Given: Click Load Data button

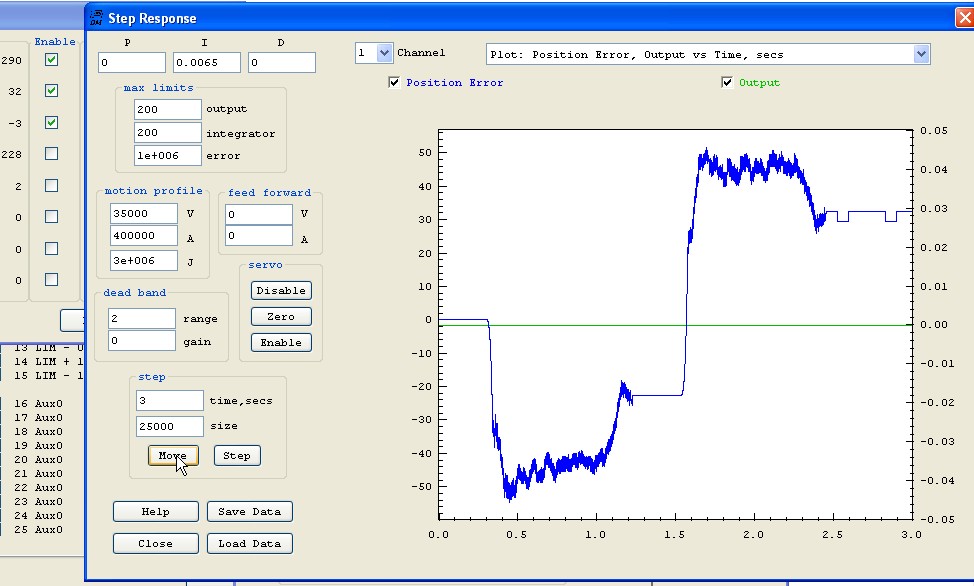Looking at the screenshot, I should 250,544.
